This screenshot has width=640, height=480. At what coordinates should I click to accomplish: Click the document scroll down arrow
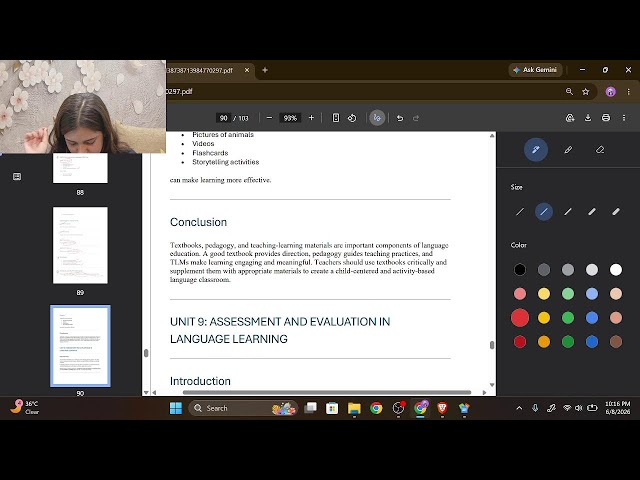(x=492, y=384)
